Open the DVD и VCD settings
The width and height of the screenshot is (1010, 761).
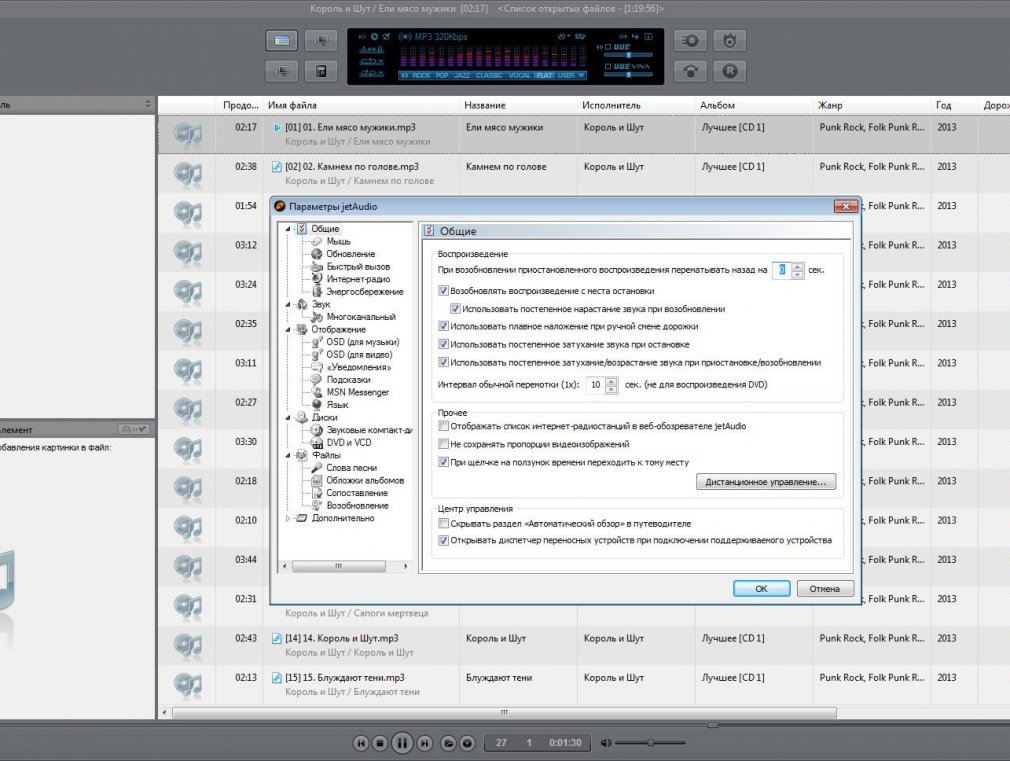coord(348,442)
